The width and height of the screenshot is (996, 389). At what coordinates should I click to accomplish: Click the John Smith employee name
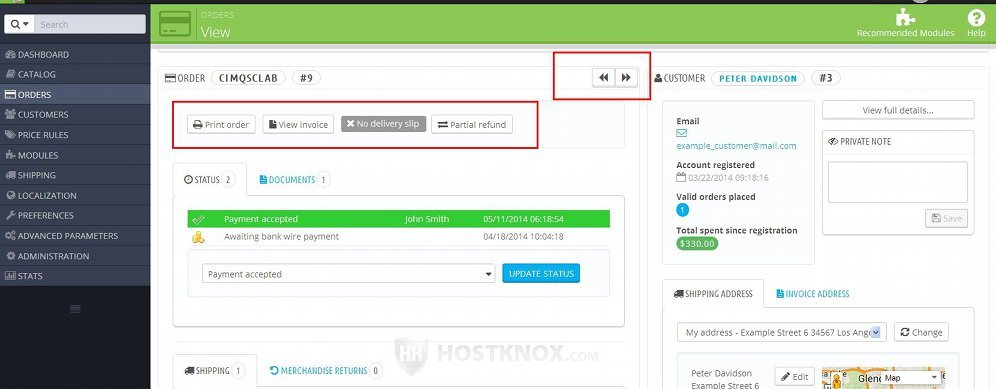coord(427,219)
